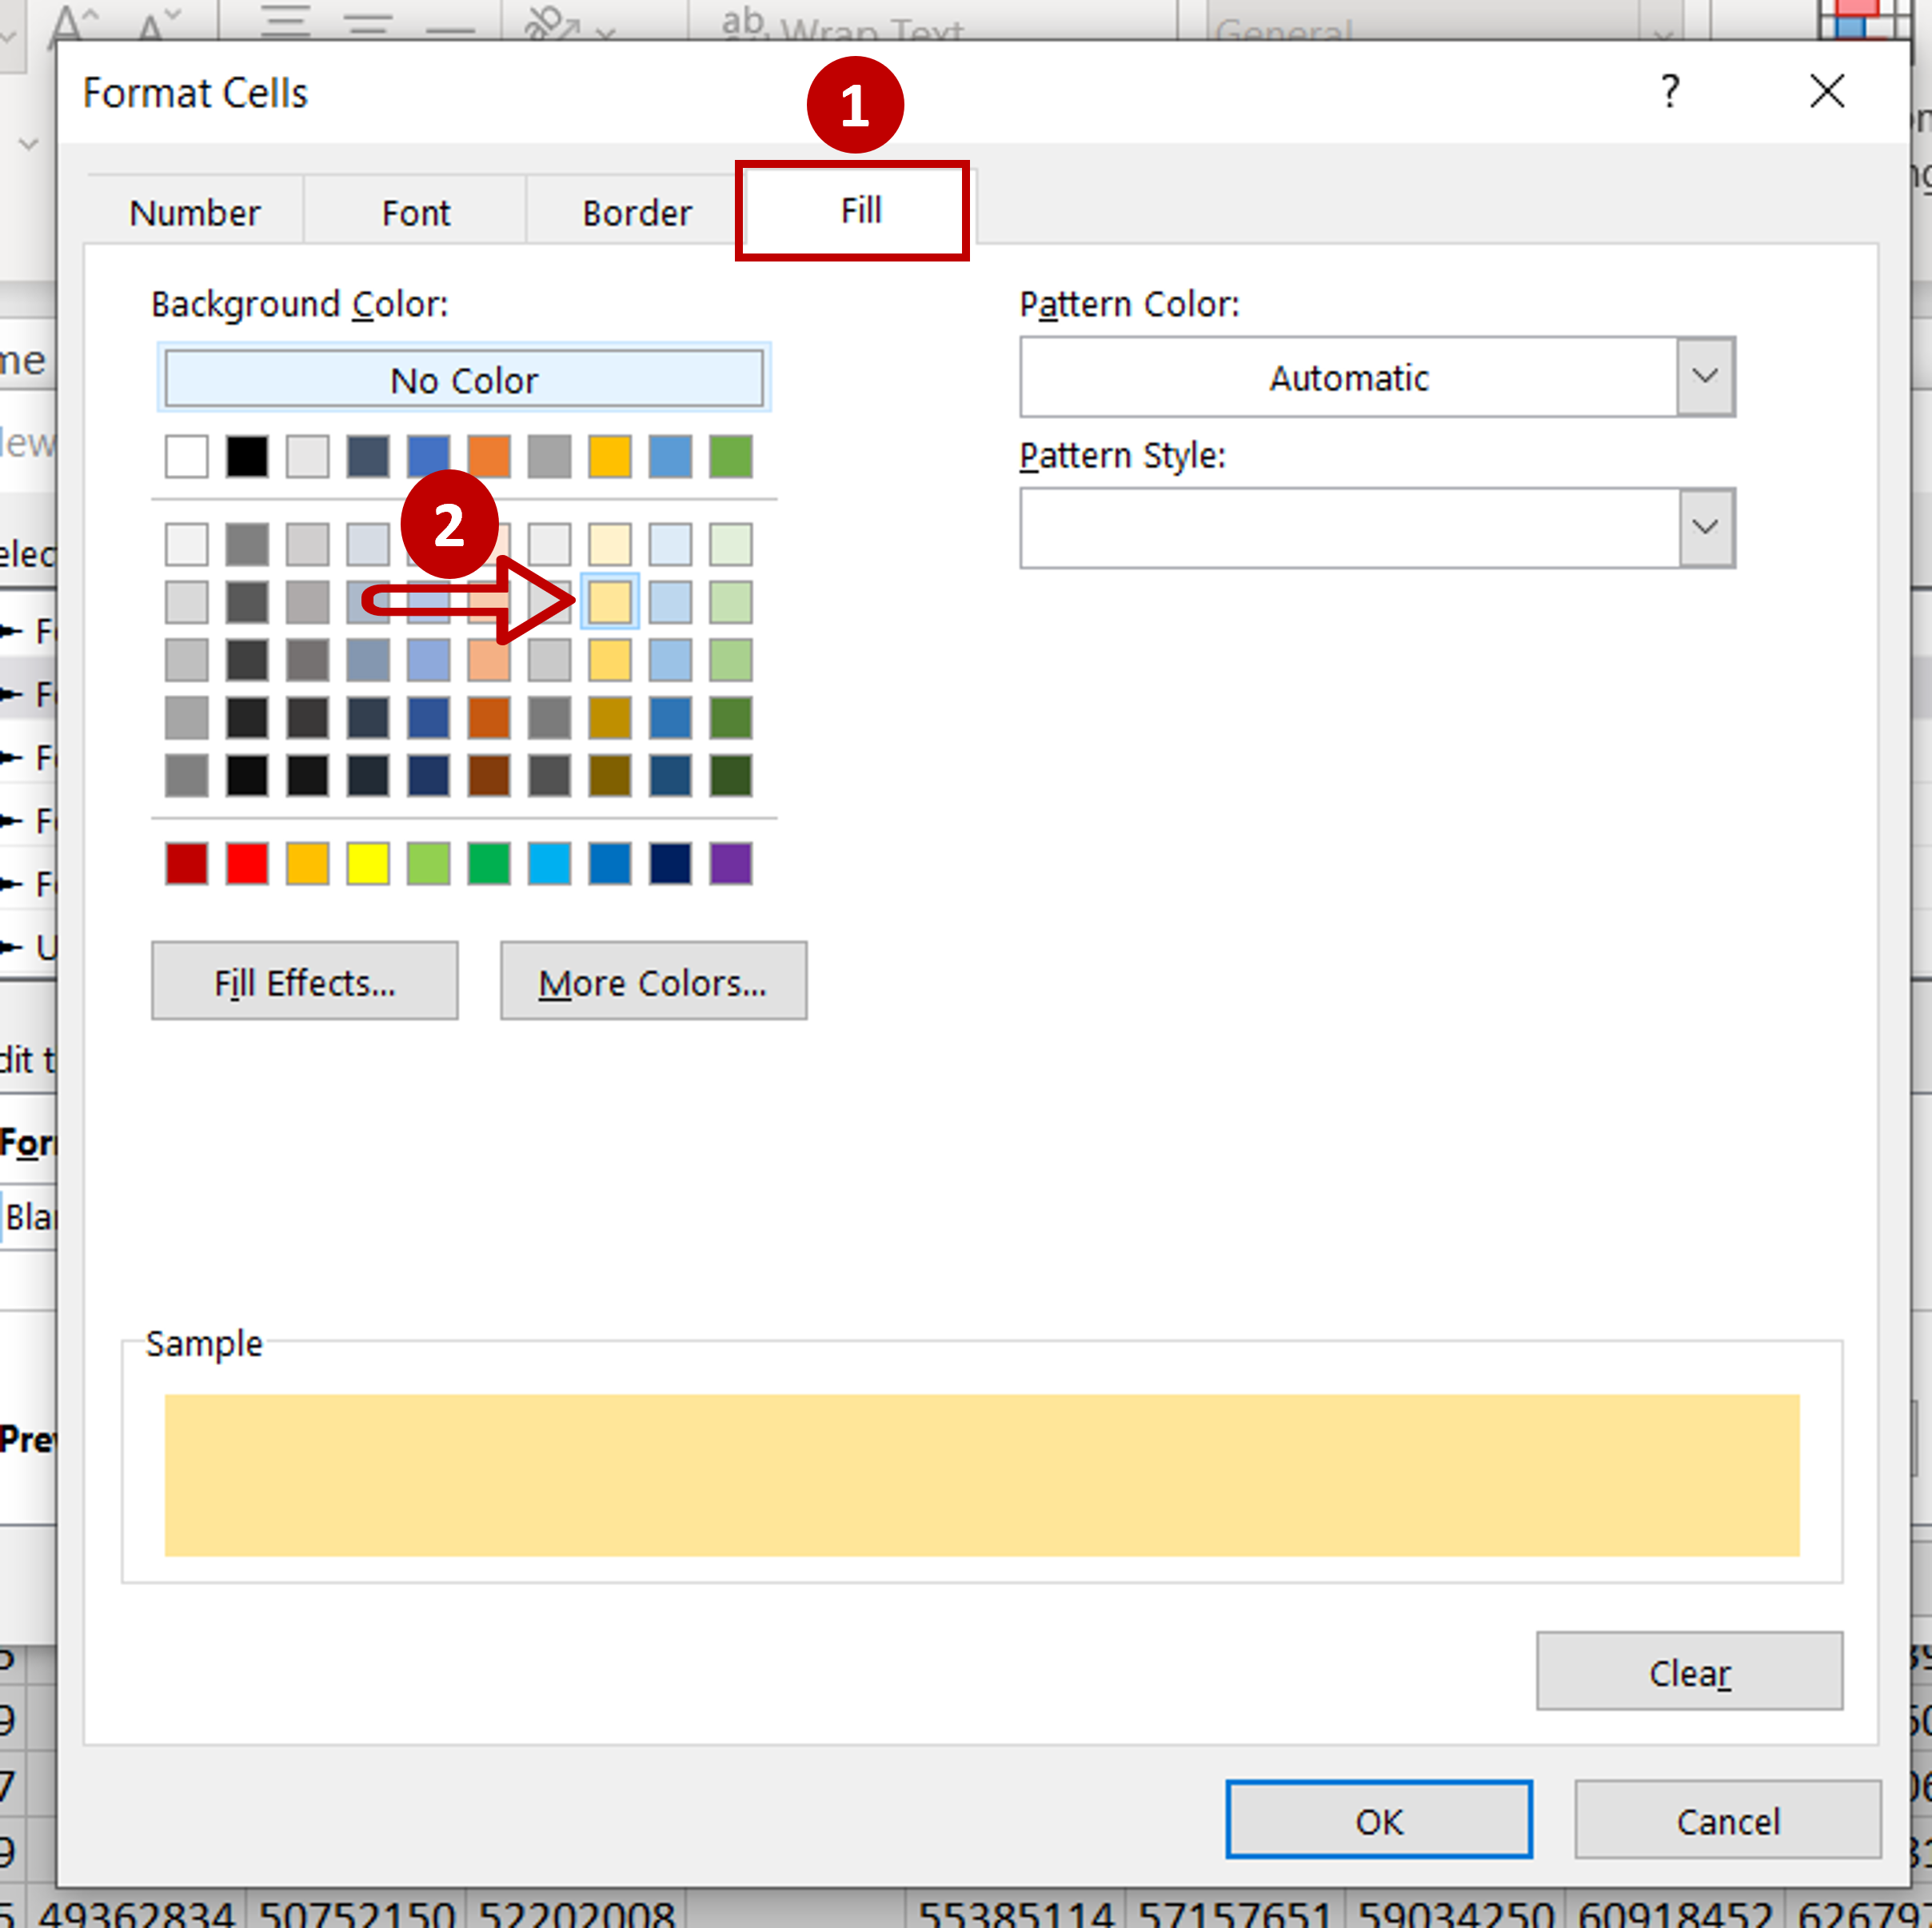Click the gold Sample preview area
Viewport: 1932px width, 1928px height.
click(x=982, y=1475)
